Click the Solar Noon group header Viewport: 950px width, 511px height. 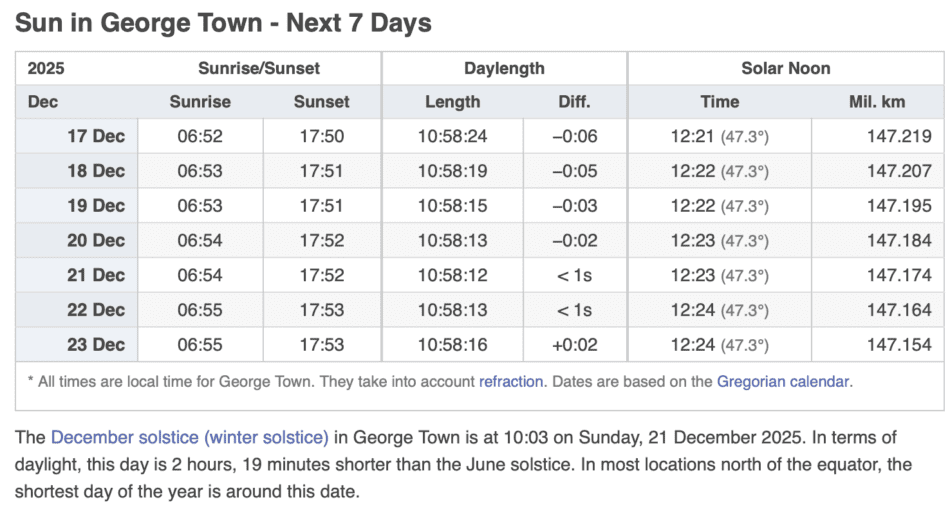[785, 69]
